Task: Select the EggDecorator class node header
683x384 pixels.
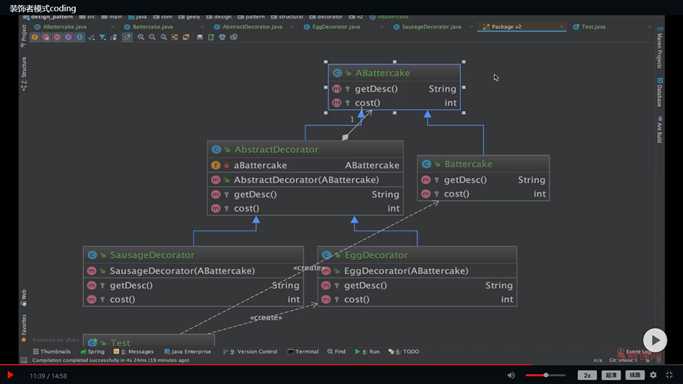Action: point(417,255)
